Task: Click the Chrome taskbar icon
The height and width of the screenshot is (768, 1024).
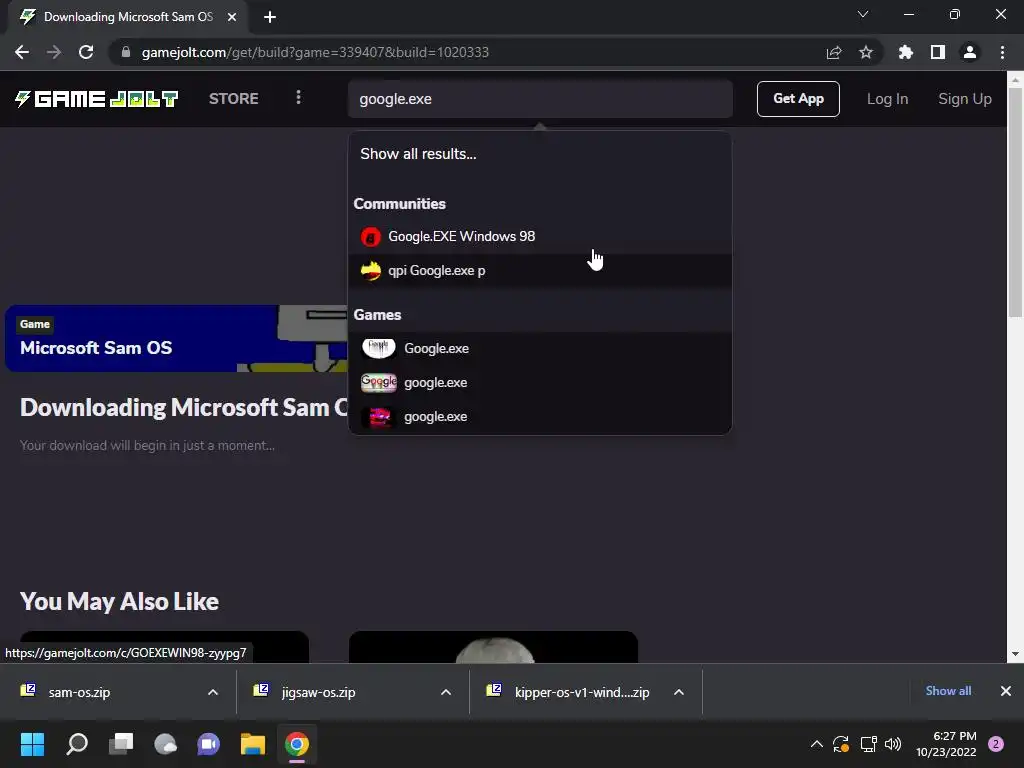Action: [296, 744]
